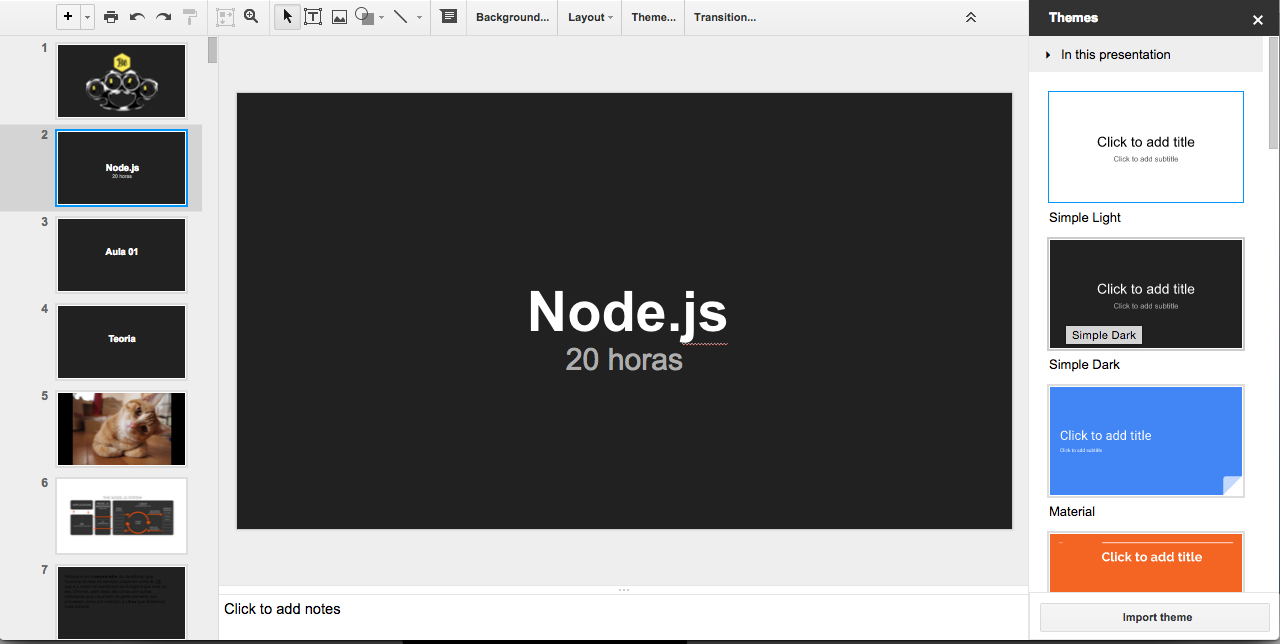This screenshot has width=1280, height=644.
Task: Redo the last action
Action: point(163,17)
